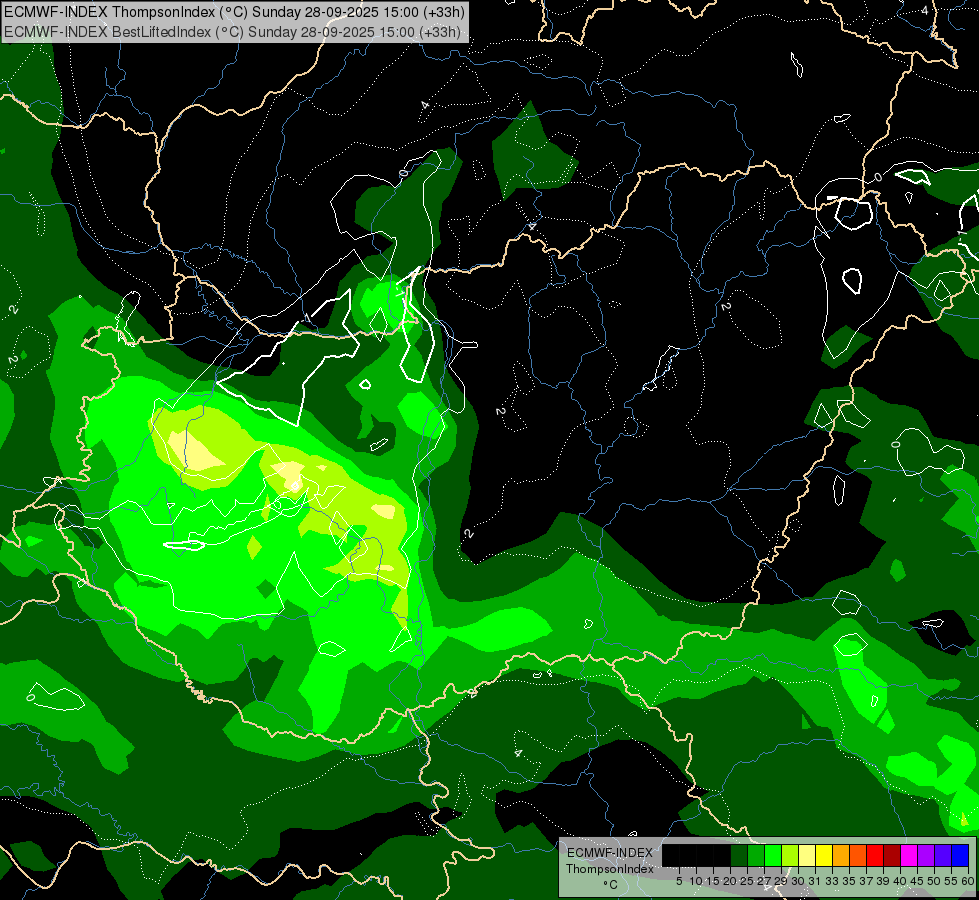Pick the magenta 40–45 legend swatch
Image resolution: width=979 pixels, height=900 pixels.
(x=909, y=855)
